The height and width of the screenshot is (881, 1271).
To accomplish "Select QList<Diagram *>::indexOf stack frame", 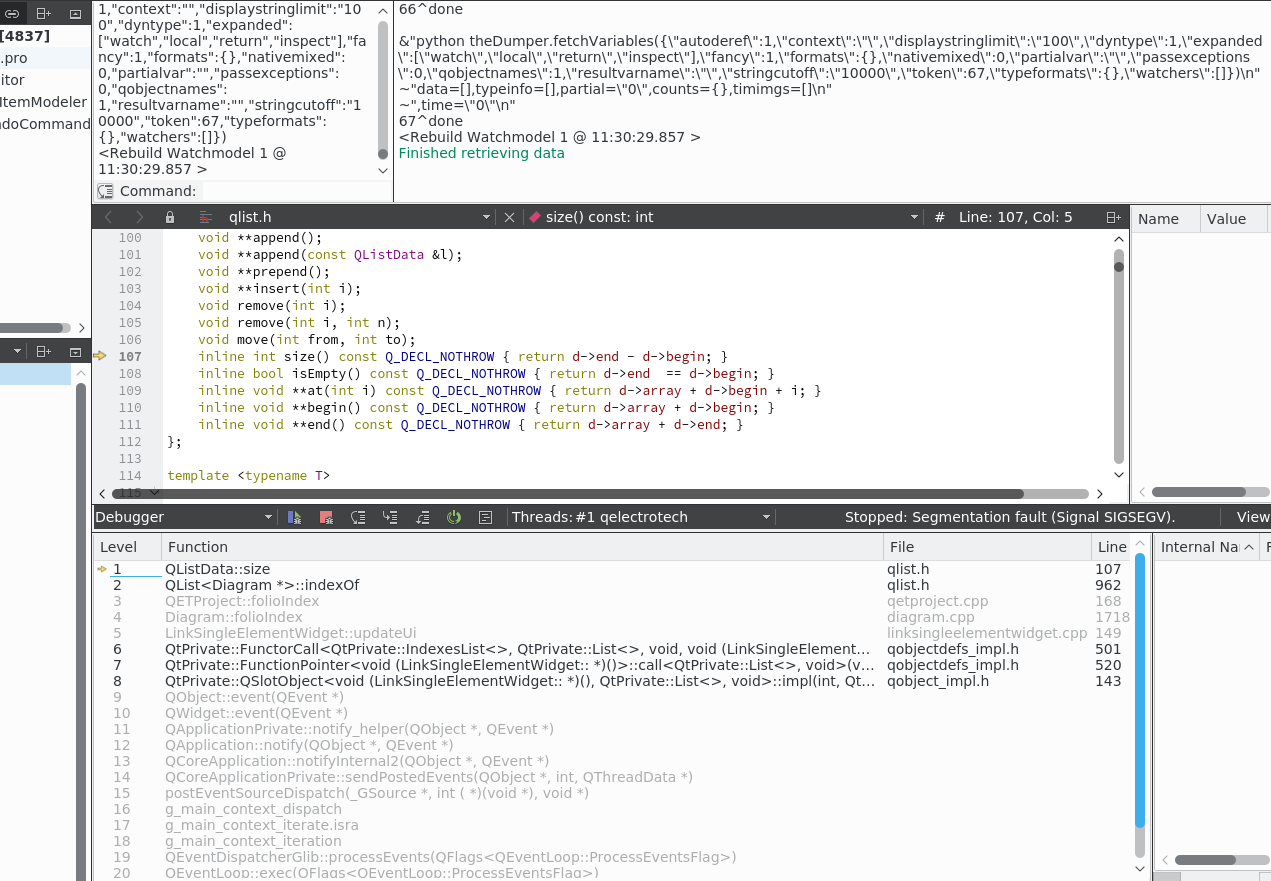I will pos(262,585).
